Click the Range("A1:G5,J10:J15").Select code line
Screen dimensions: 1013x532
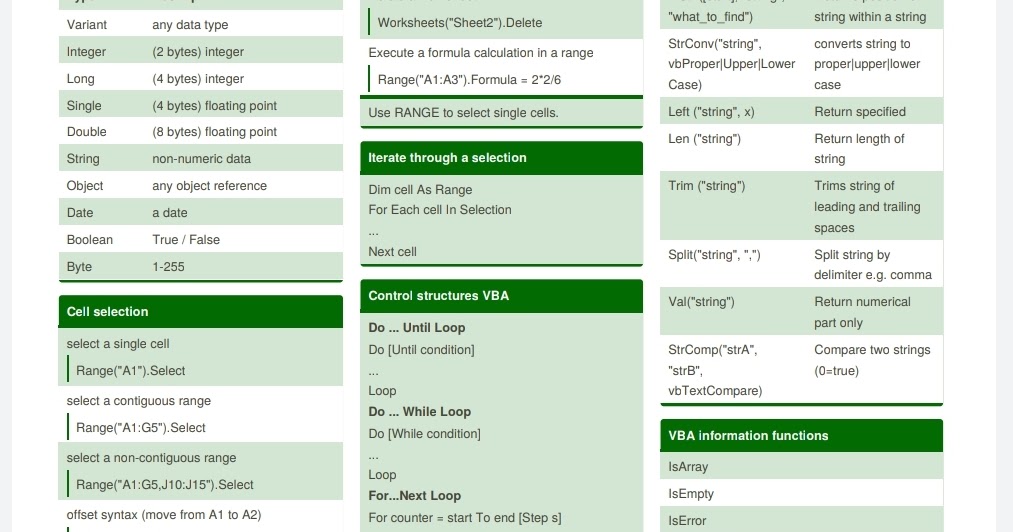[165, 485]
